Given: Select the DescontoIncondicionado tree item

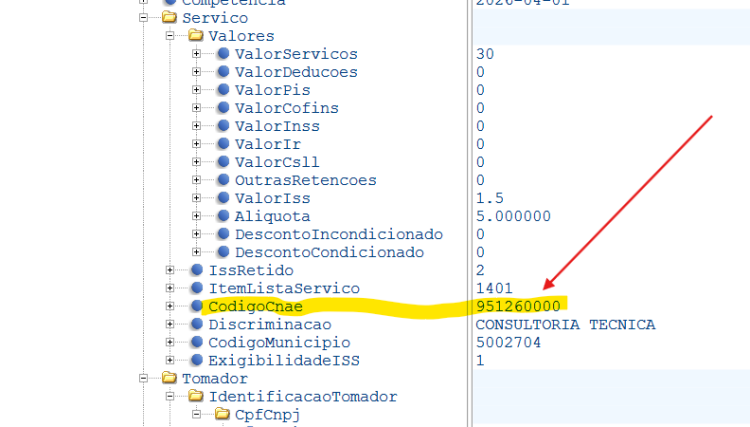Looking at the screenshot, I should pyautogui.click(x=339, y=234).
